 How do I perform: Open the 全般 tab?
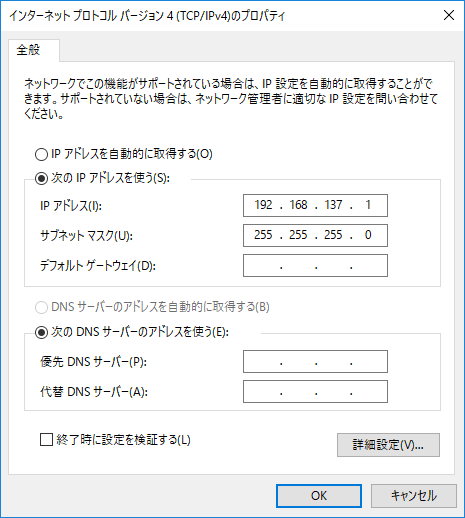click(x=29, y=50)
